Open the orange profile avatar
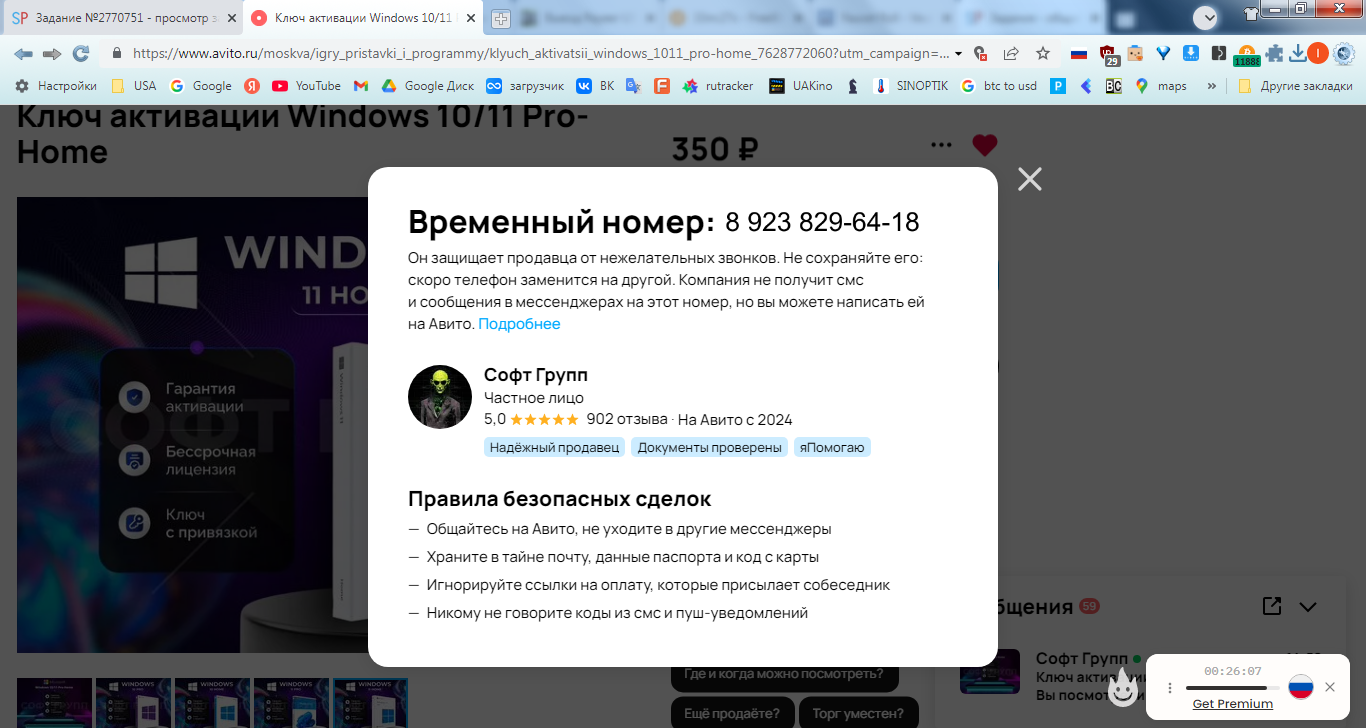 (1318, 54)
